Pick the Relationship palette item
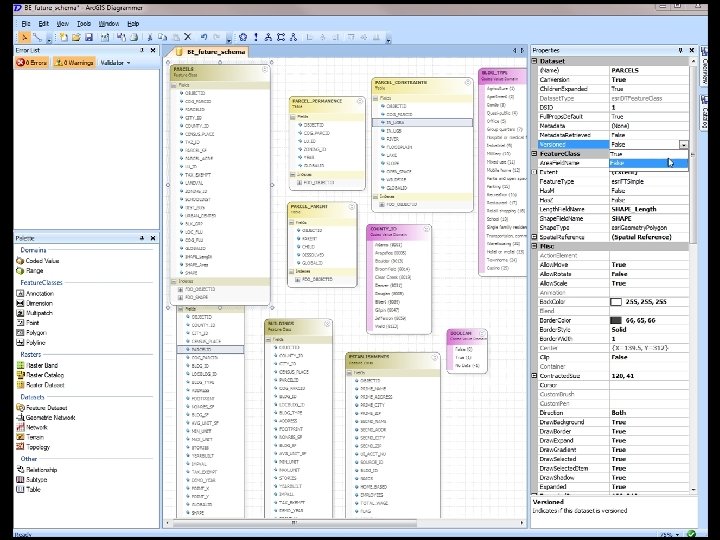The width and height of the screenshot is (720, 540). click(x=37, y=470)
